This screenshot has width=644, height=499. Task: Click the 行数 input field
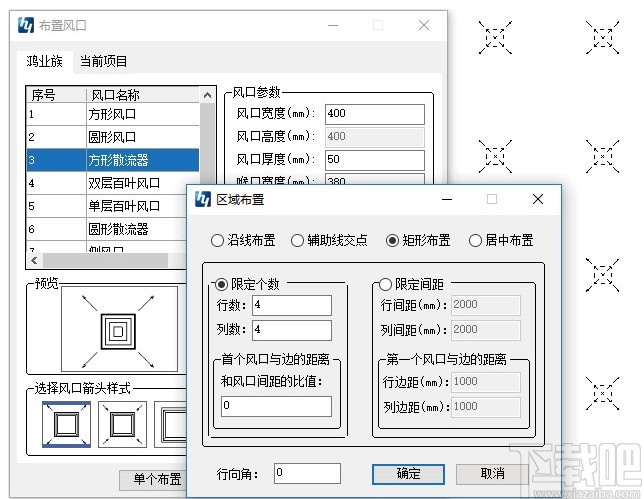click(x=292, y=305)
